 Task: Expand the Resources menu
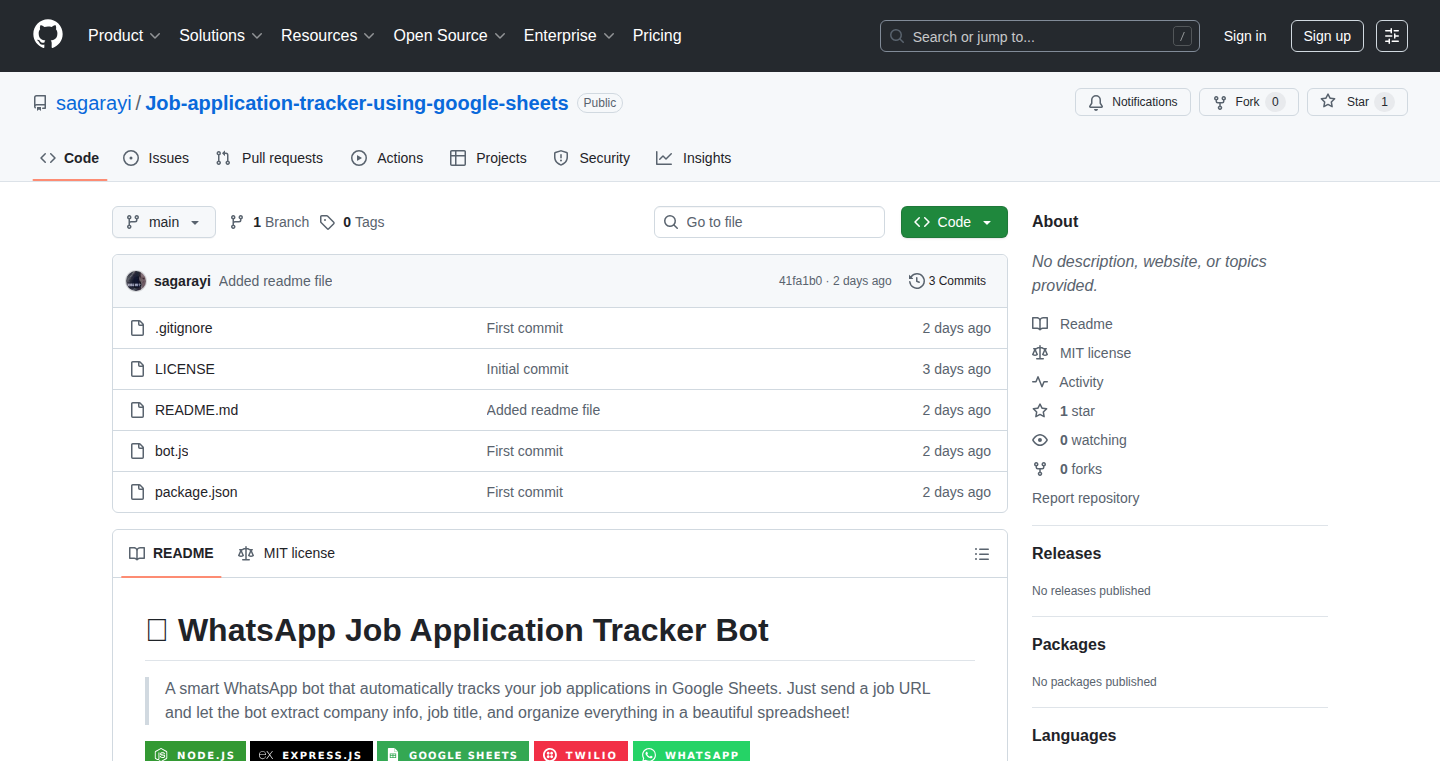(328, 36)
